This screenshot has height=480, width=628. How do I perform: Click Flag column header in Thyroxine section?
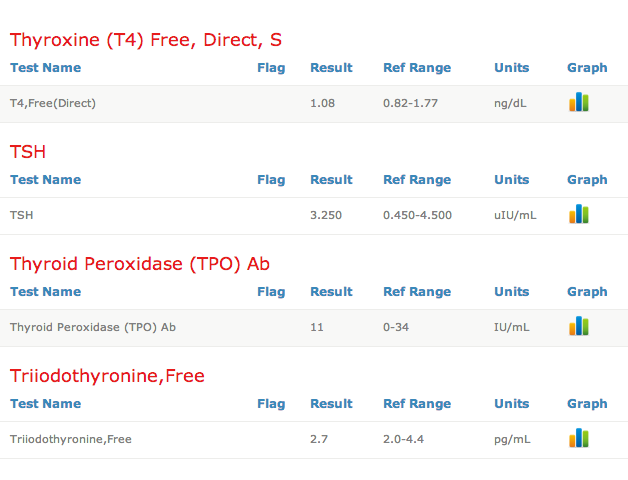[271, 68]
